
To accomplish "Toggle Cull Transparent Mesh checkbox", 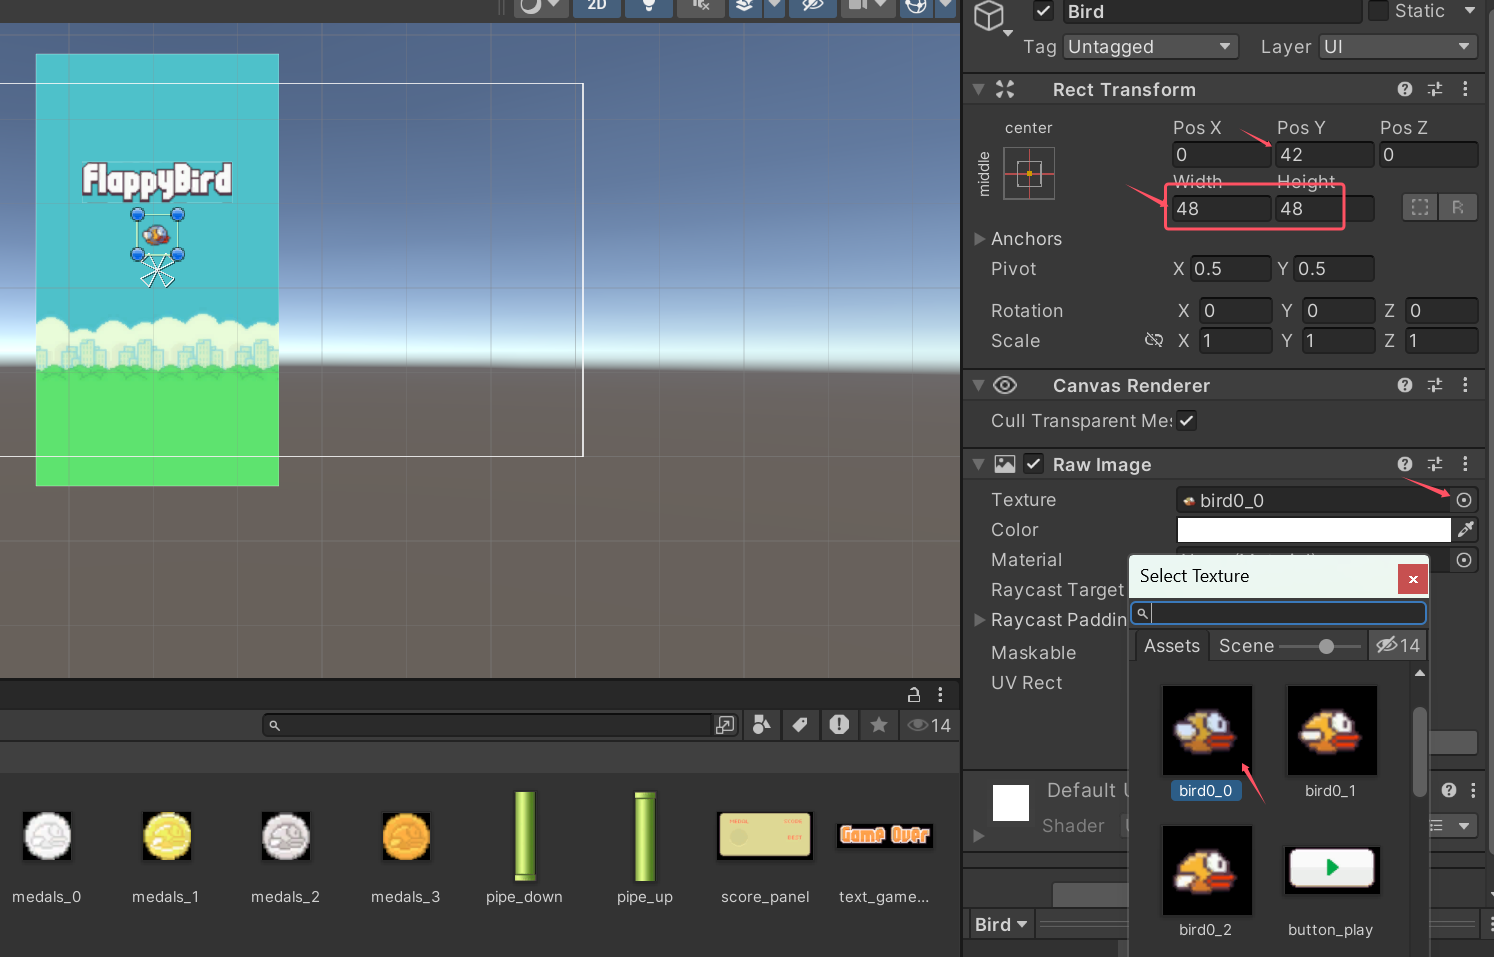I will click(x=1186, y=421).
